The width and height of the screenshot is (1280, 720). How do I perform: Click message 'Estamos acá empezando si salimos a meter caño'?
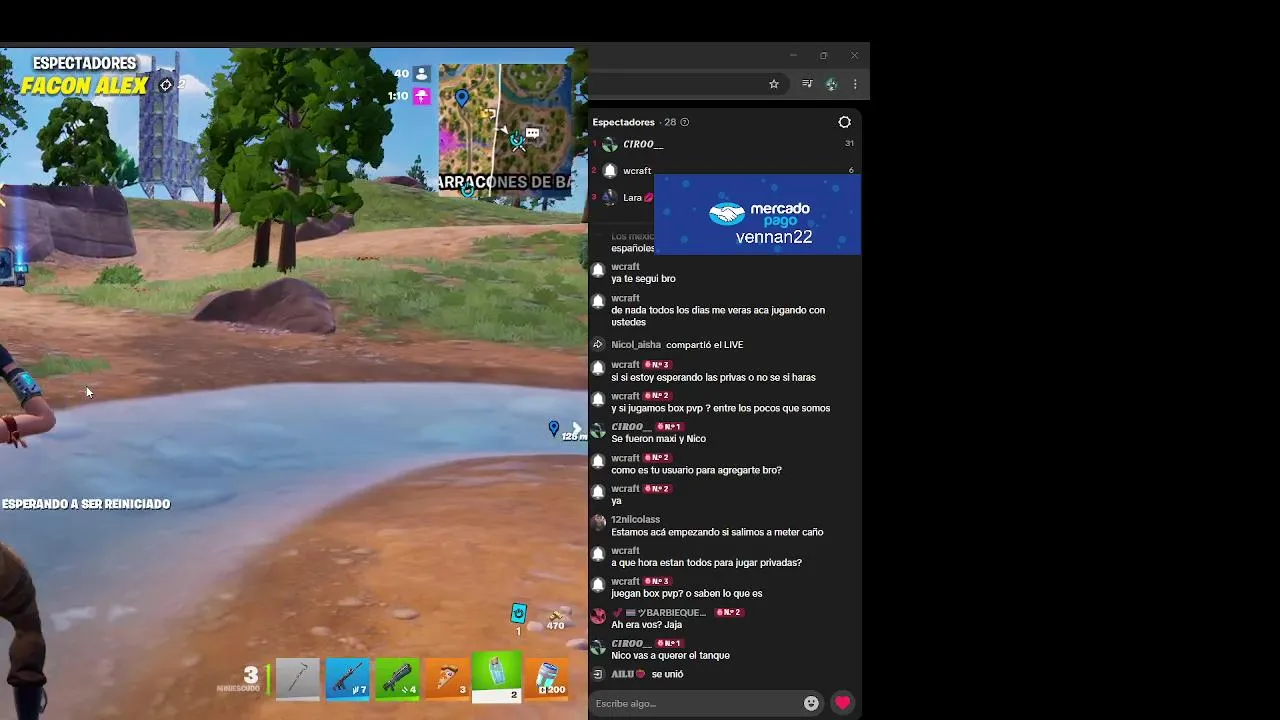[717, 532]
